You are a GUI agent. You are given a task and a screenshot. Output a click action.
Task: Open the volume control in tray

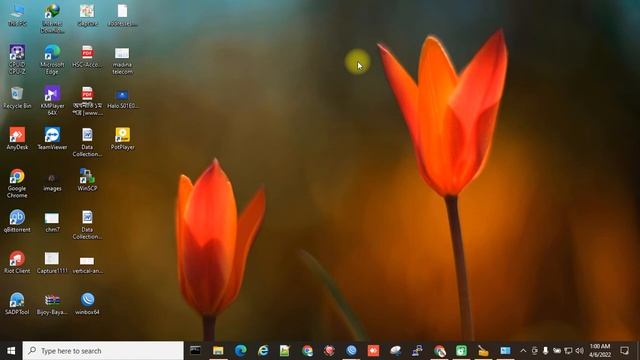[579, 351]
